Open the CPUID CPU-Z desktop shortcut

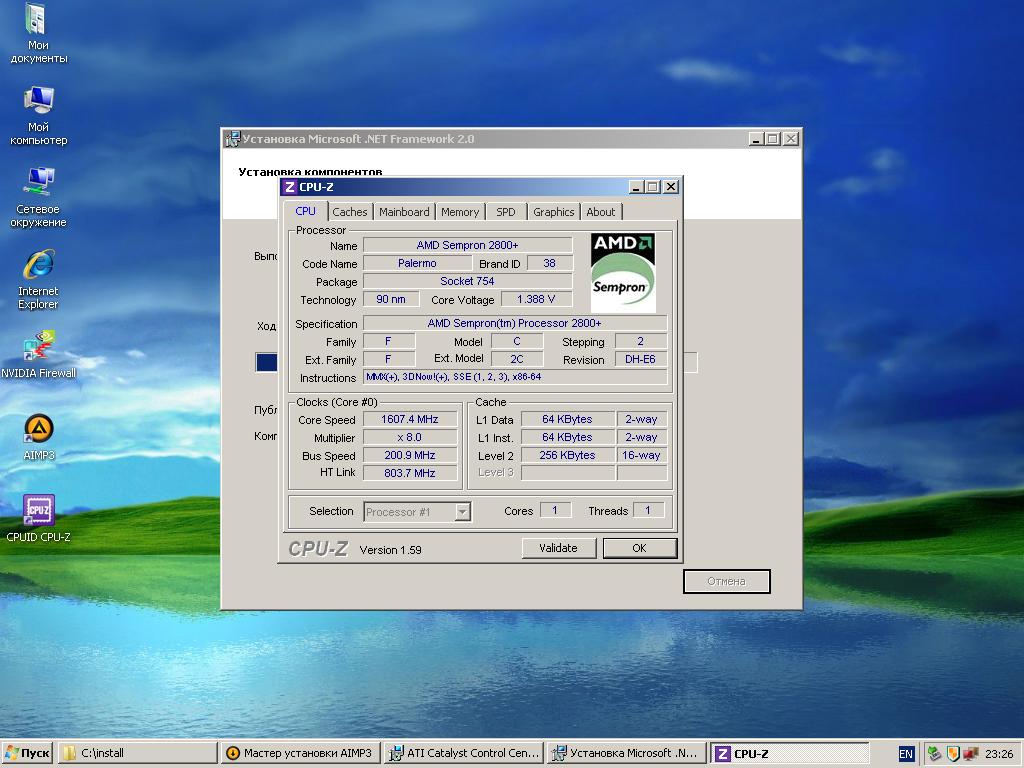[x=39, y=519]
